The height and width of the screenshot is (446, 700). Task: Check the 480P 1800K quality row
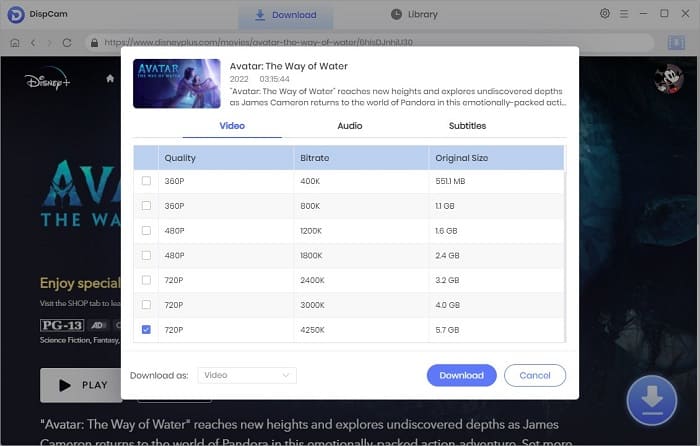pyautogui.click(x=146, y=255)
